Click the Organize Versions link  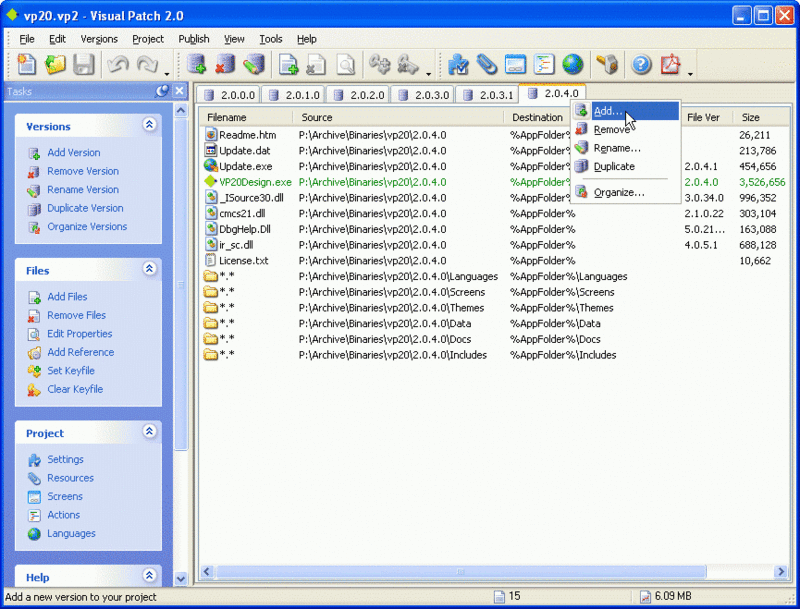pos(87,226)
